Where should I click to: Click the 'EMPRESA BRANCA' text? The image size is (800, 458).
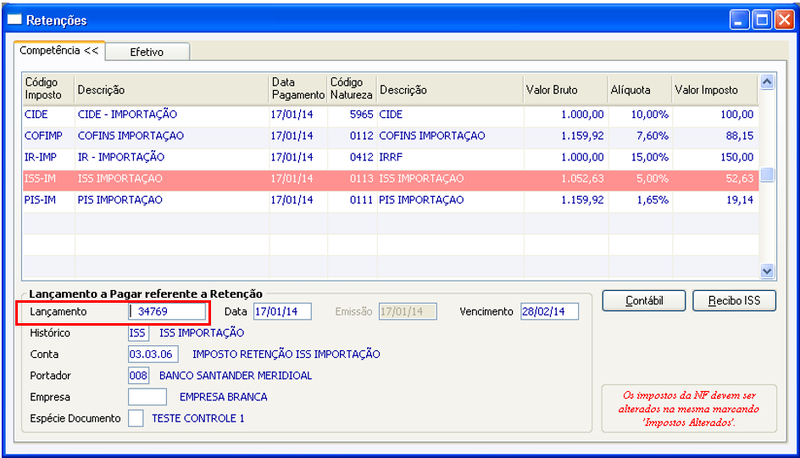(x=223, y=397)
